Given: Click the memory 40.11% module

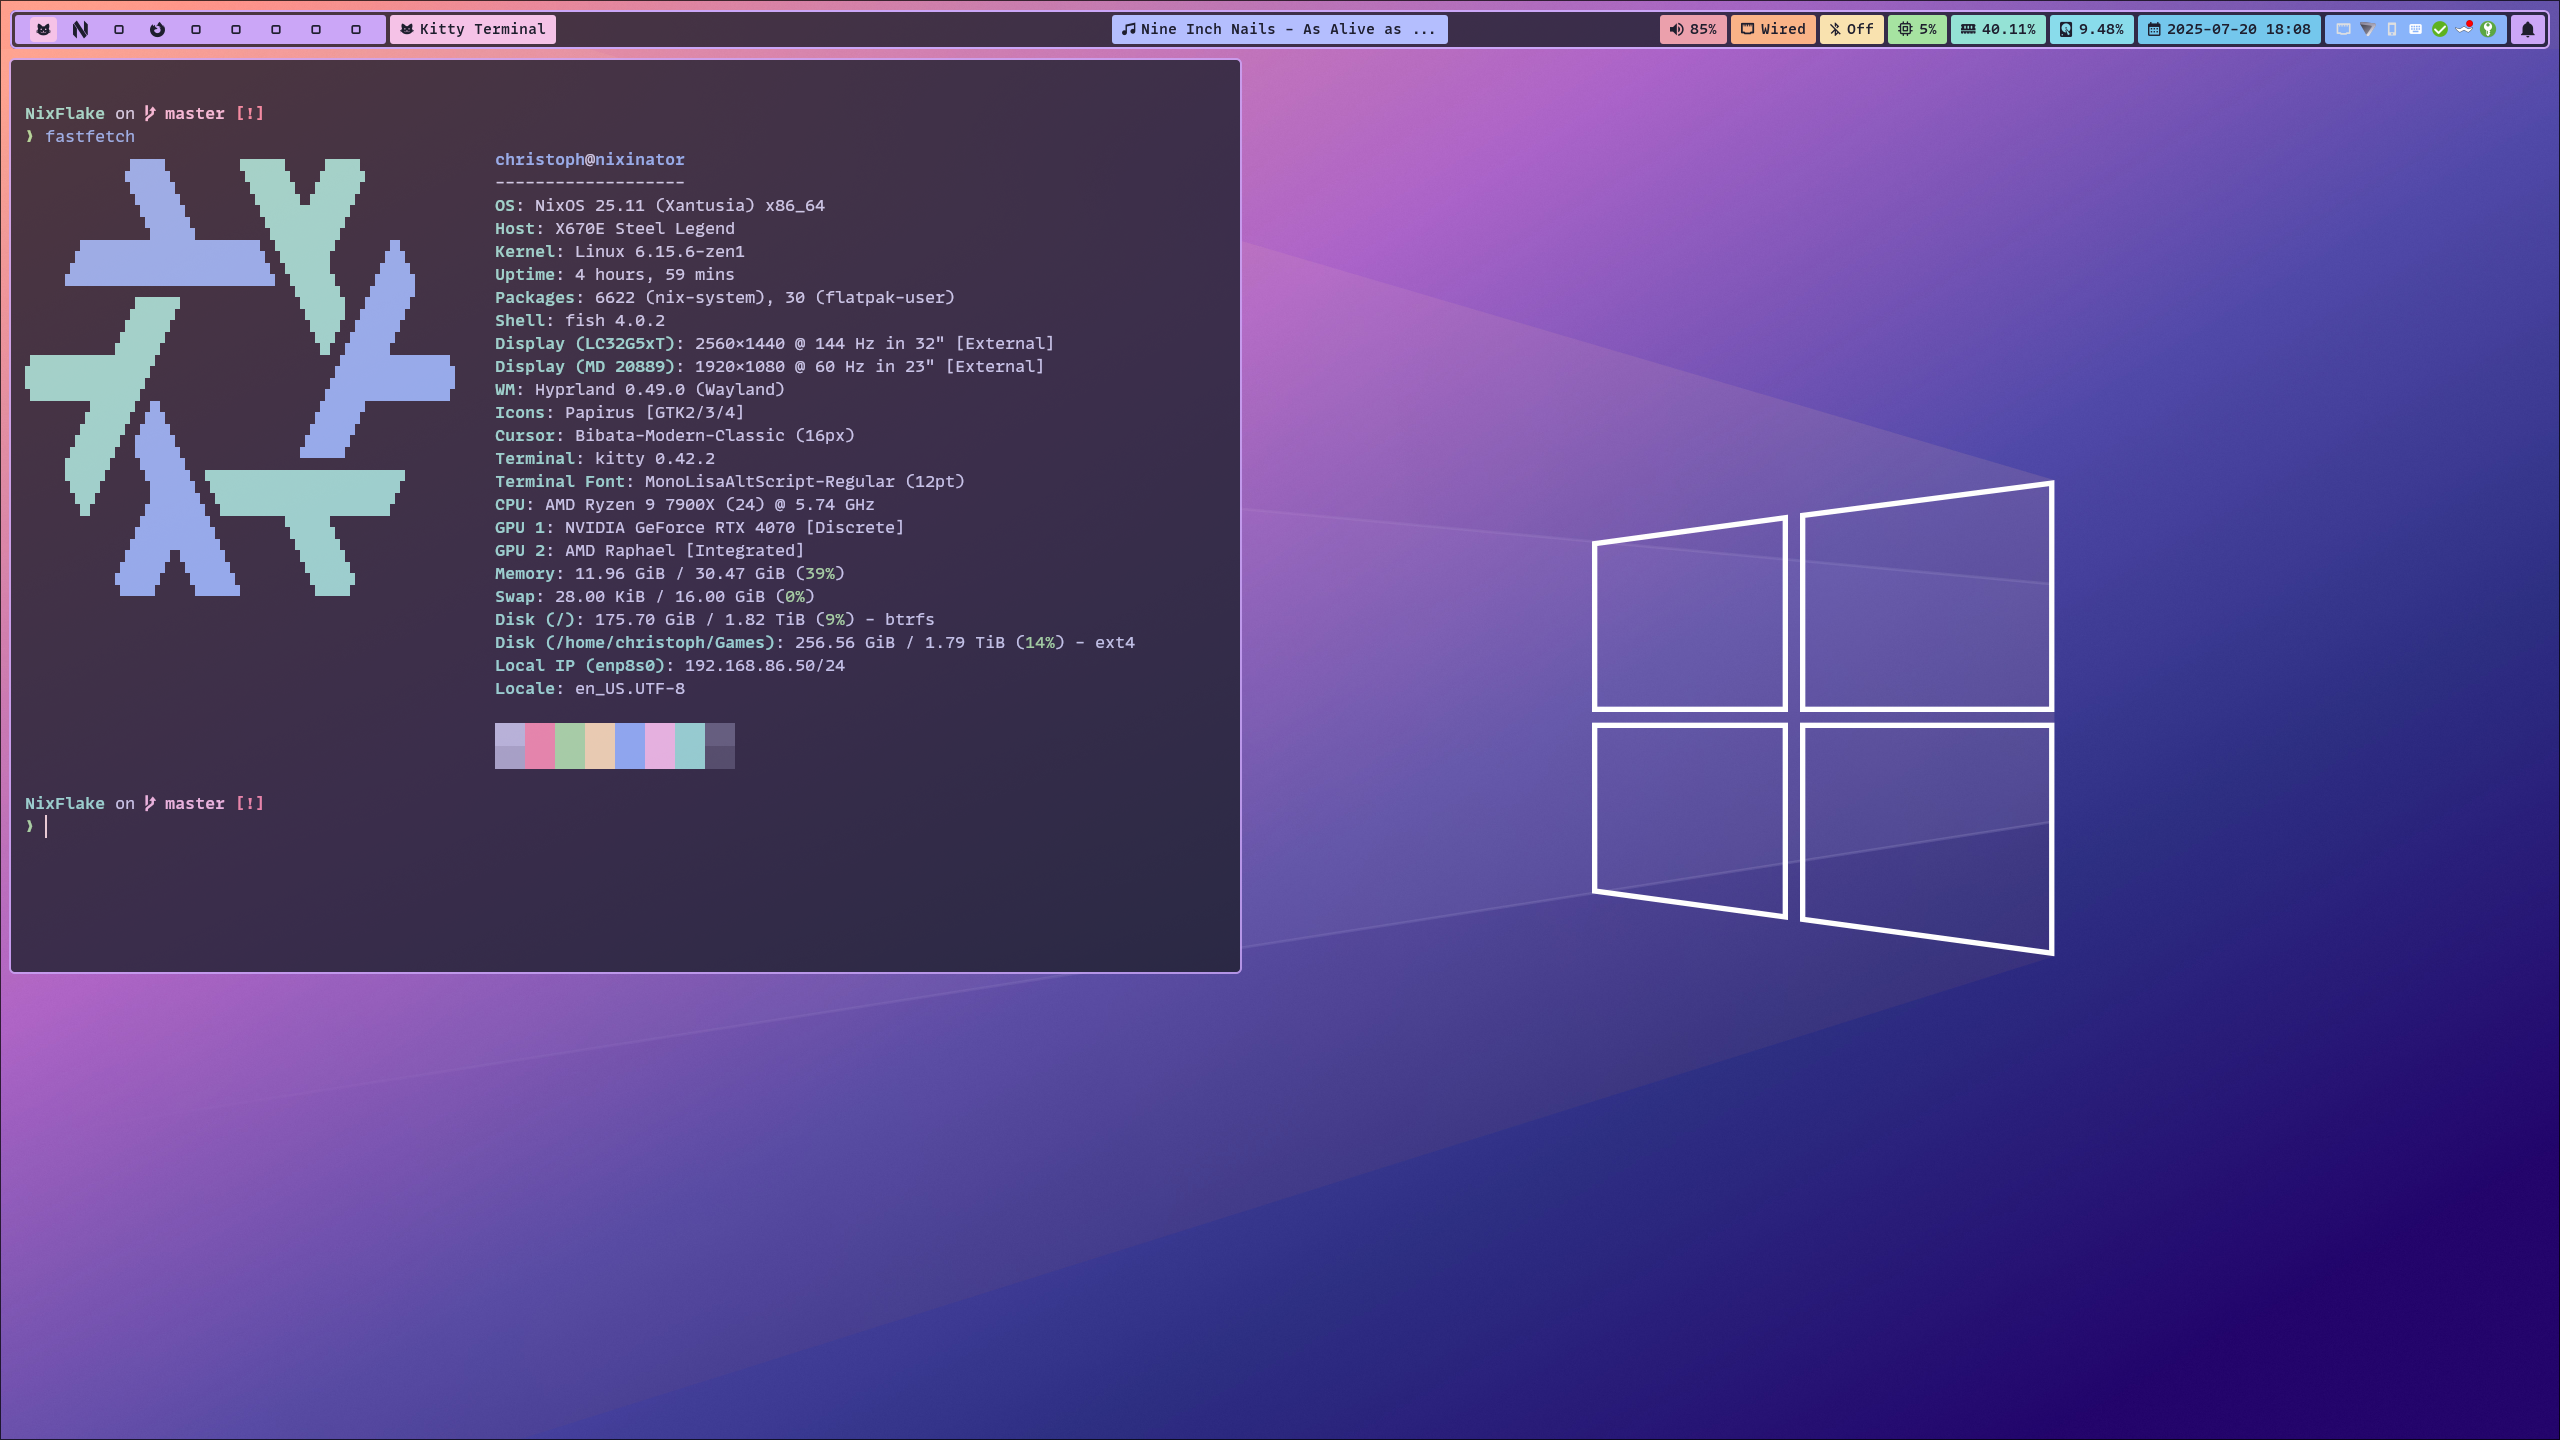Looking at the screenshot, I should coord(1998,29).
